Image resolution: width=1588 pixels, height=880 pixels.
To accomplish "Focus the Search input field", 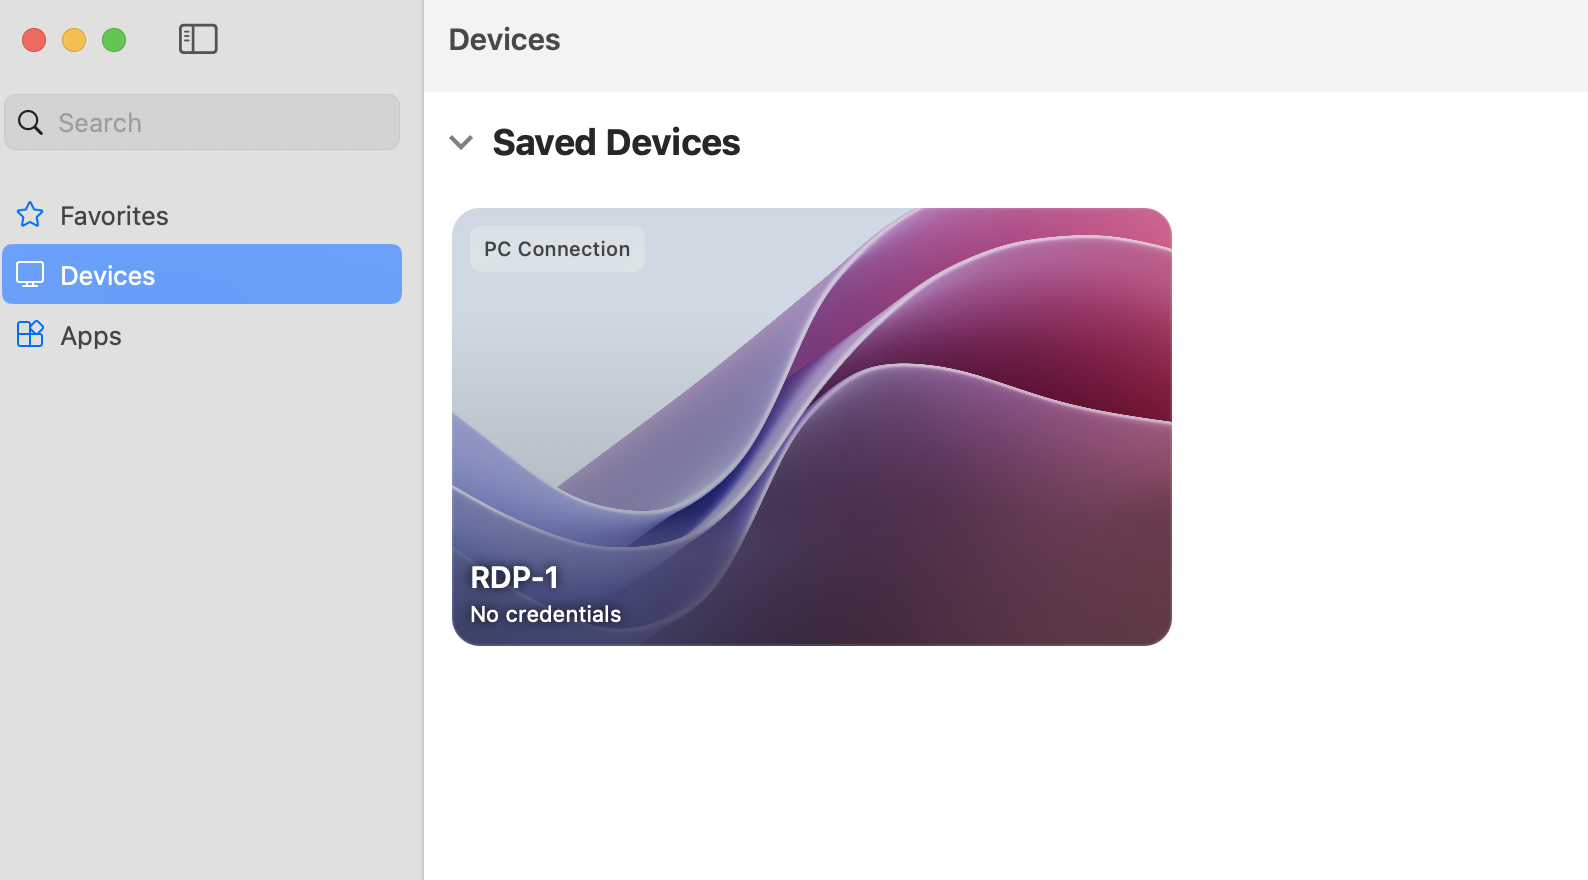I will (x=222, y=122).
